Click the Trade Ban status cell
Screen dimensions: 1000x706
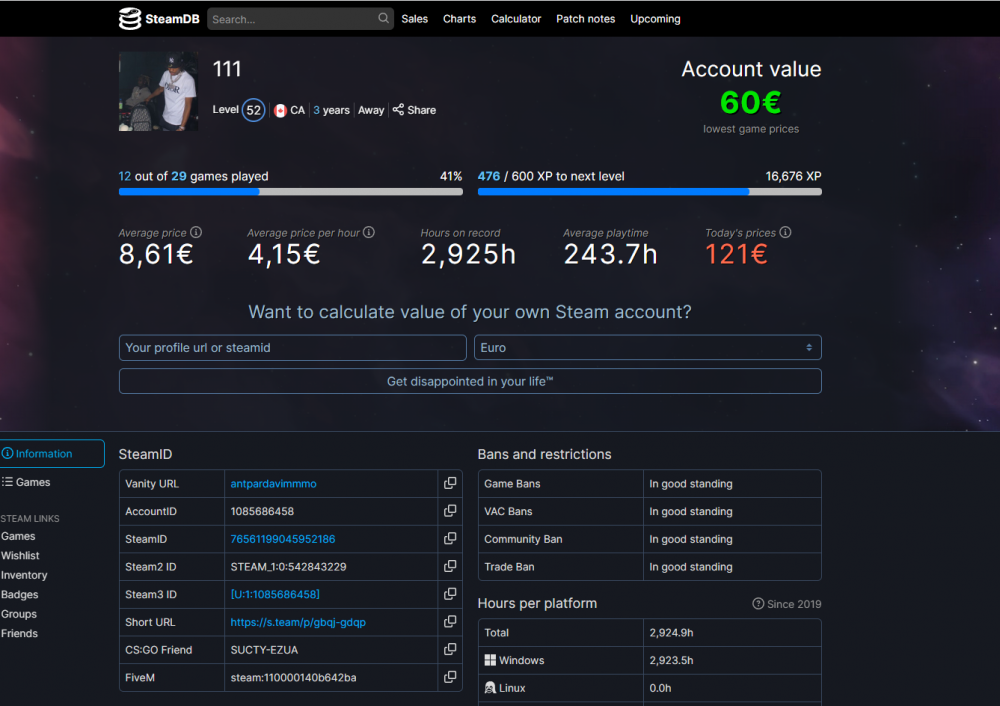click(732, 567)
